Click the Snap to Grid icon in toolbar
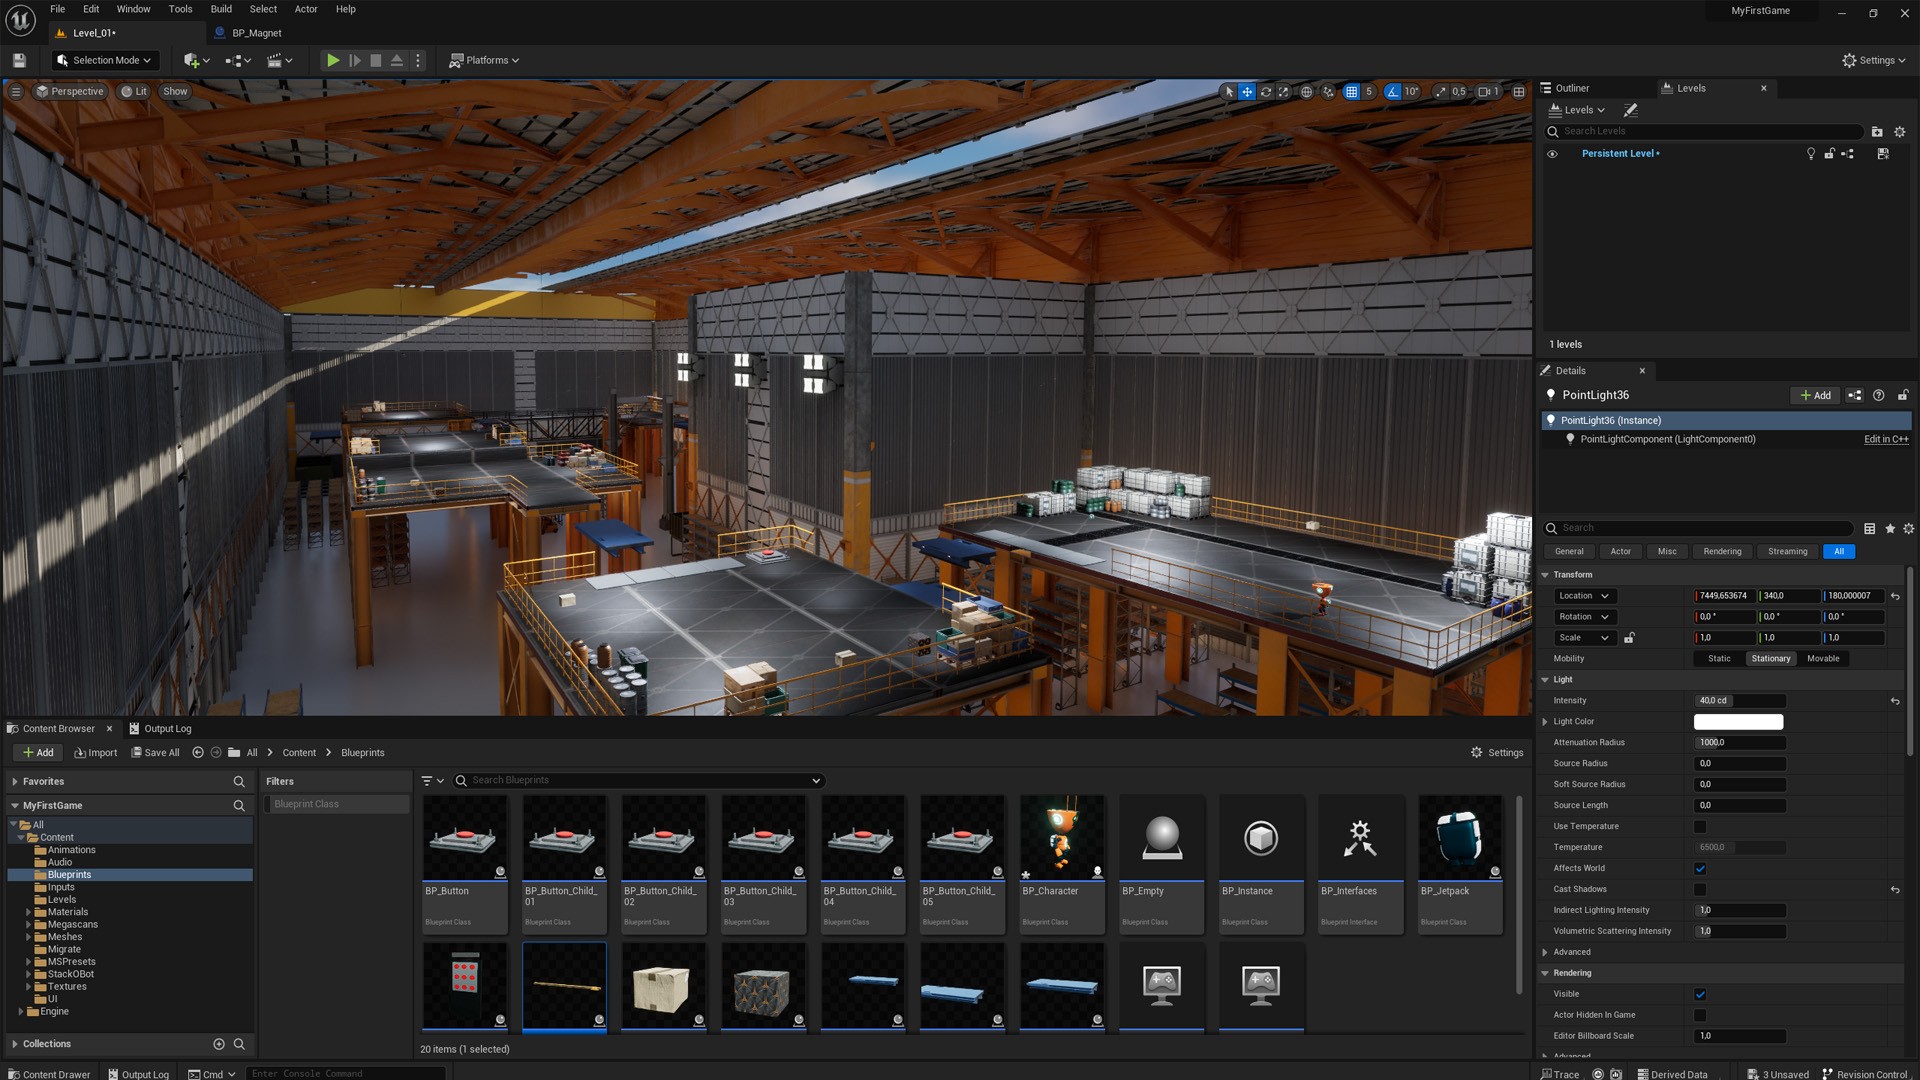 coord(1350,91)
